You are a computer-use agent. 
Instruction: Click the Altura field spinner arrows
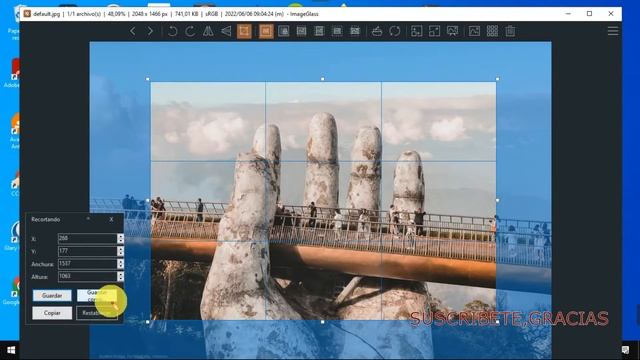(120, 276)
